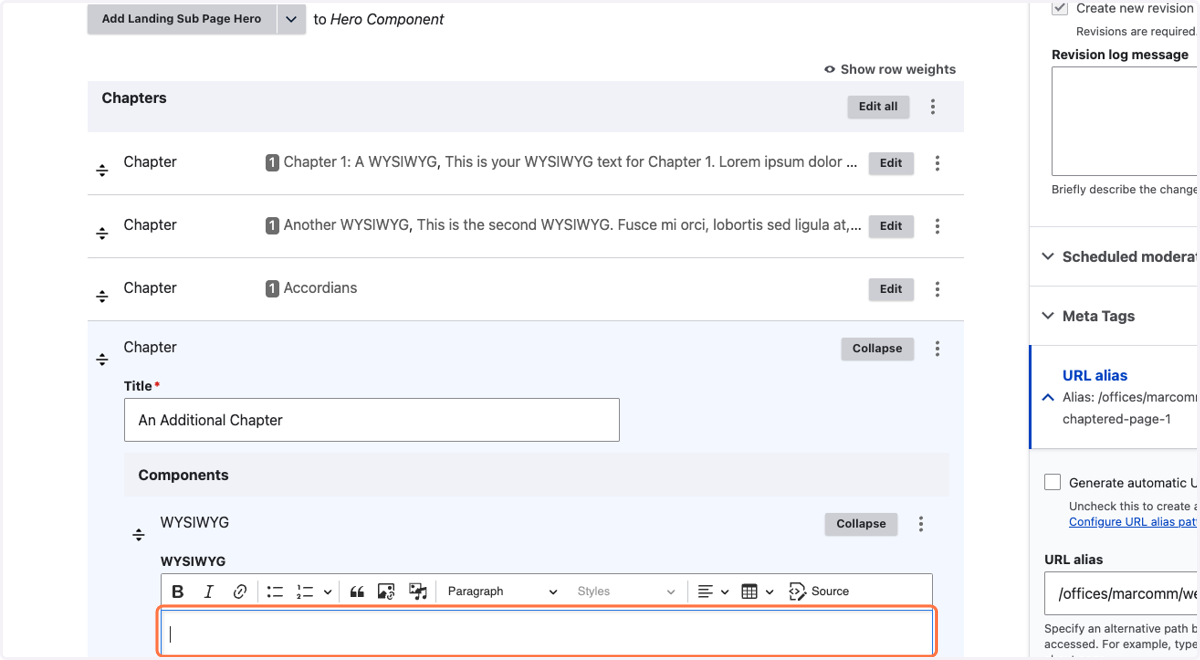Switch editor to Source view
Screen dimensions: 1200x660
pos(819,591)
